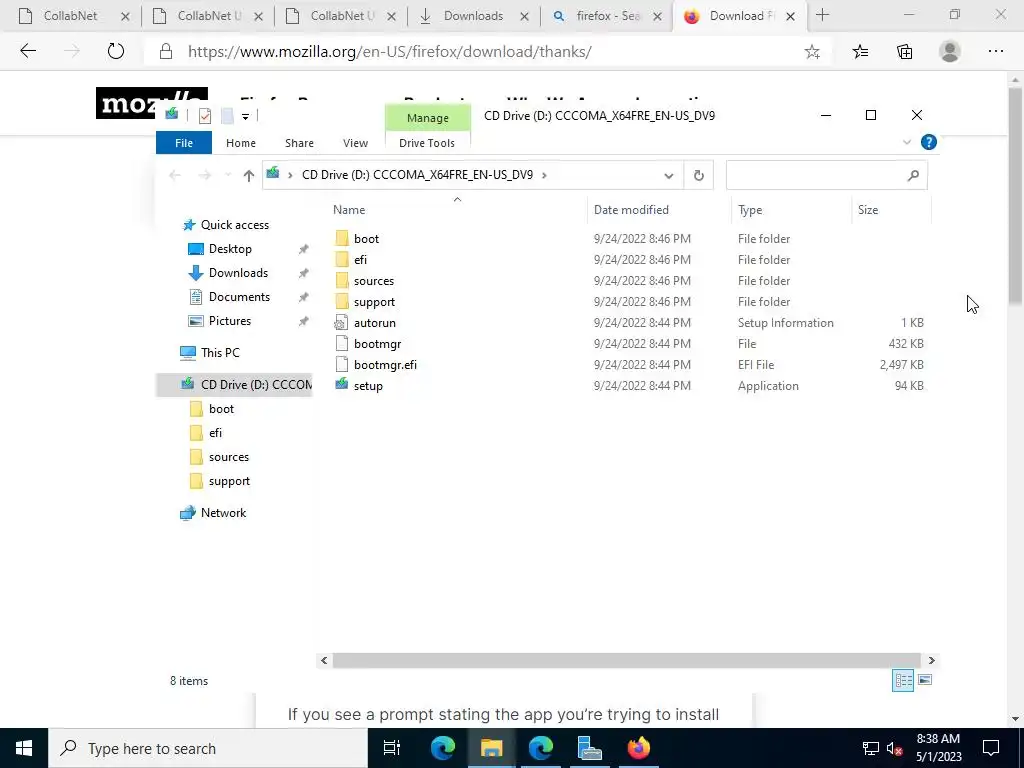
Task: Open address bar history dropdown
Action: 669,176
